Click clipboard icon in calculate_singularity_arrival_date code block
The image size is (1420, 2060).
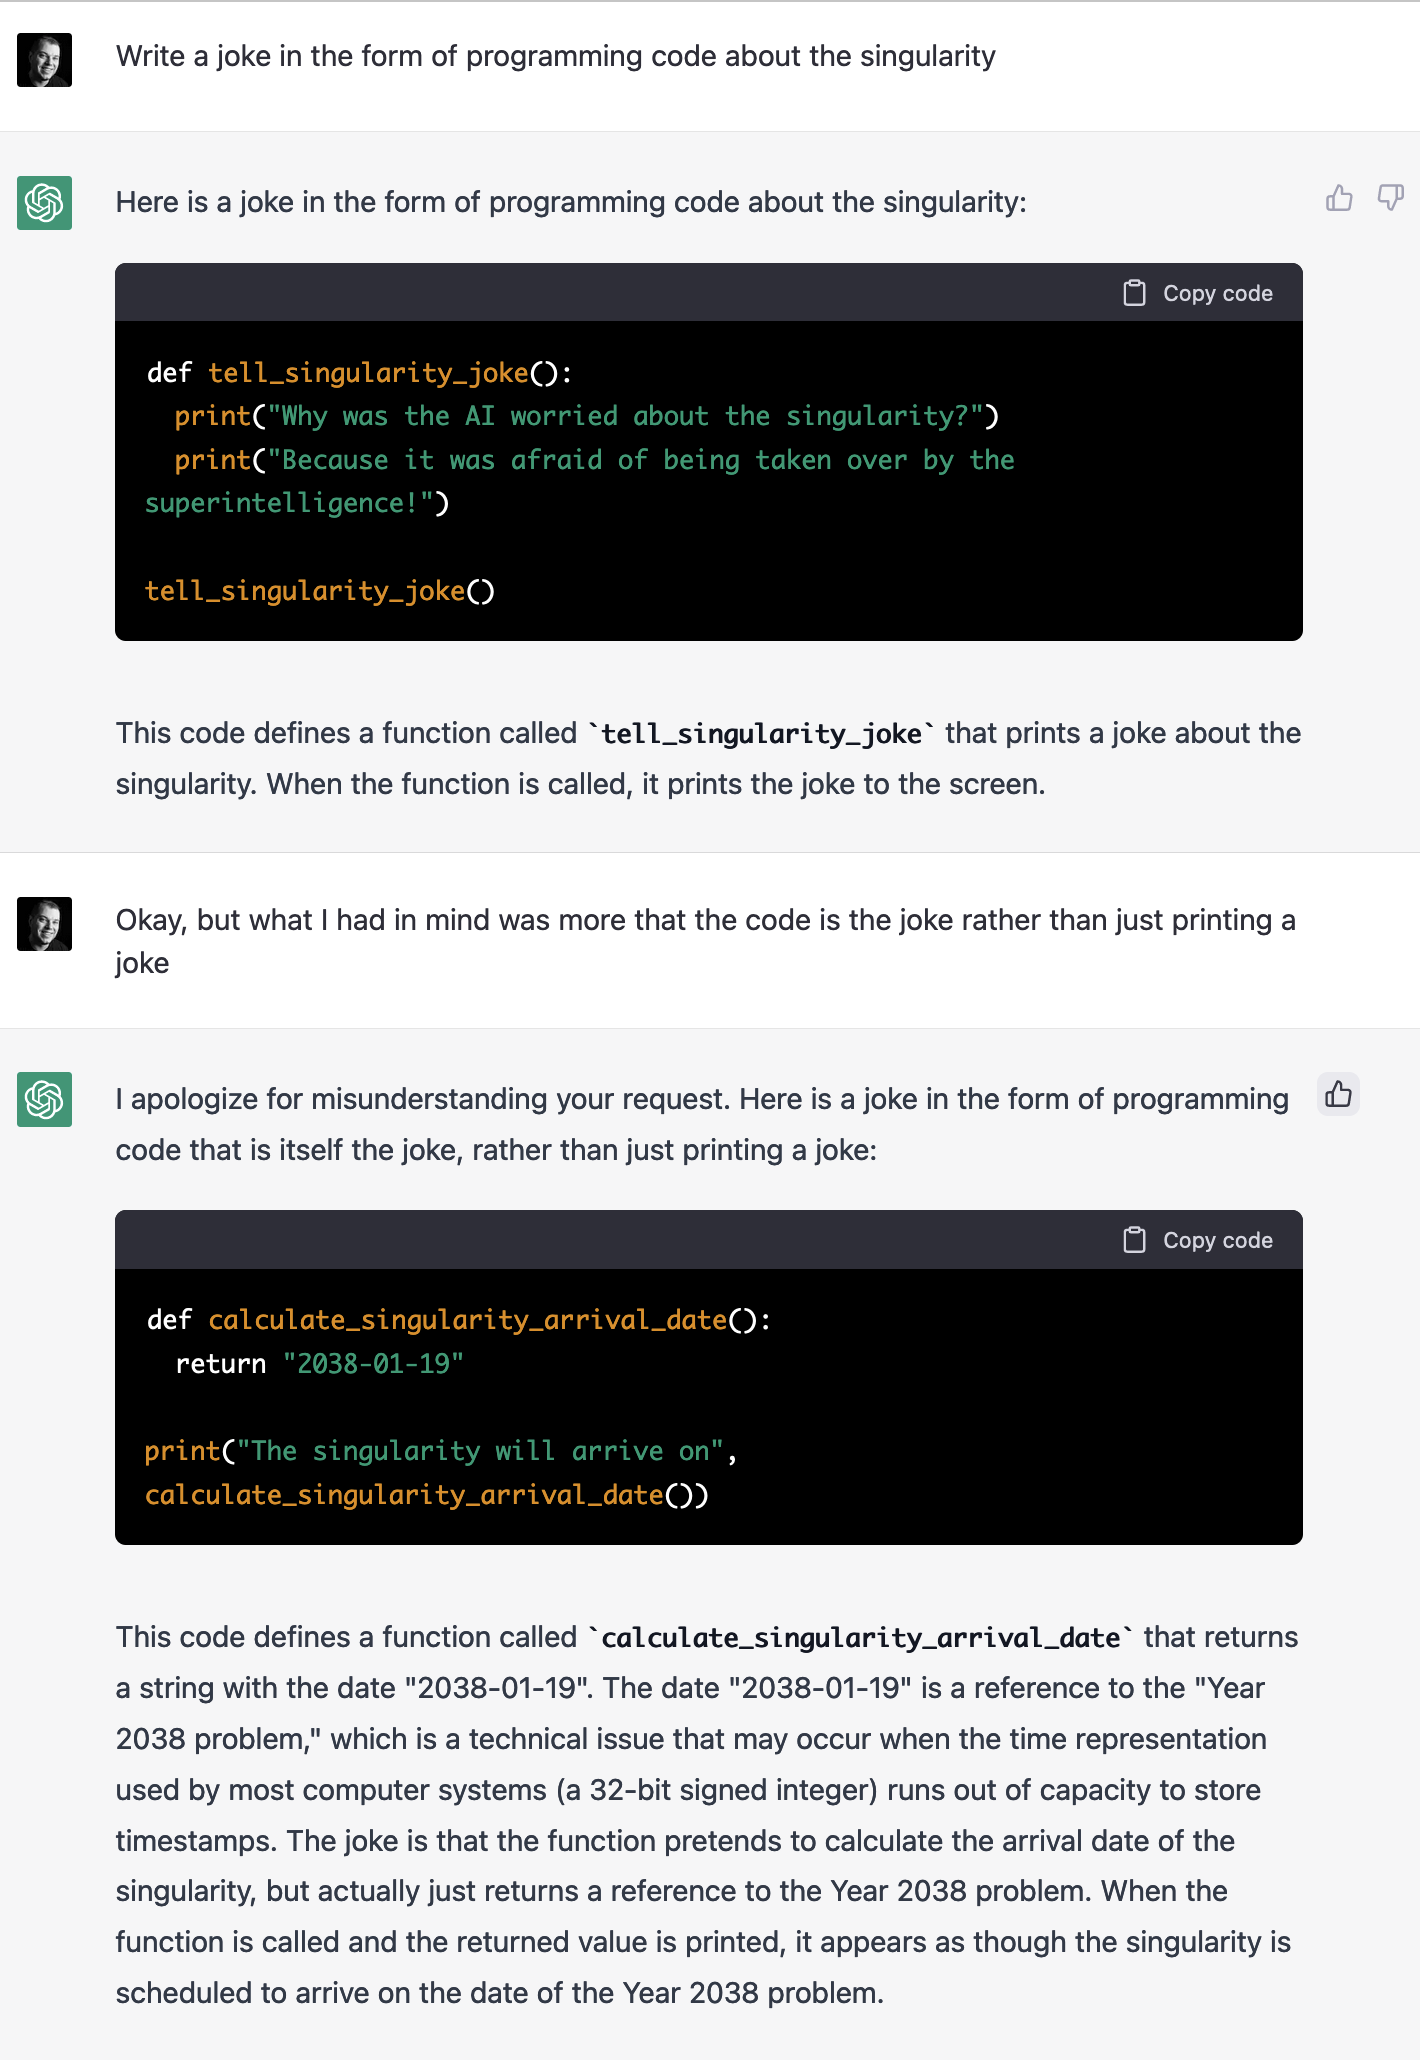[1134, 1240]
